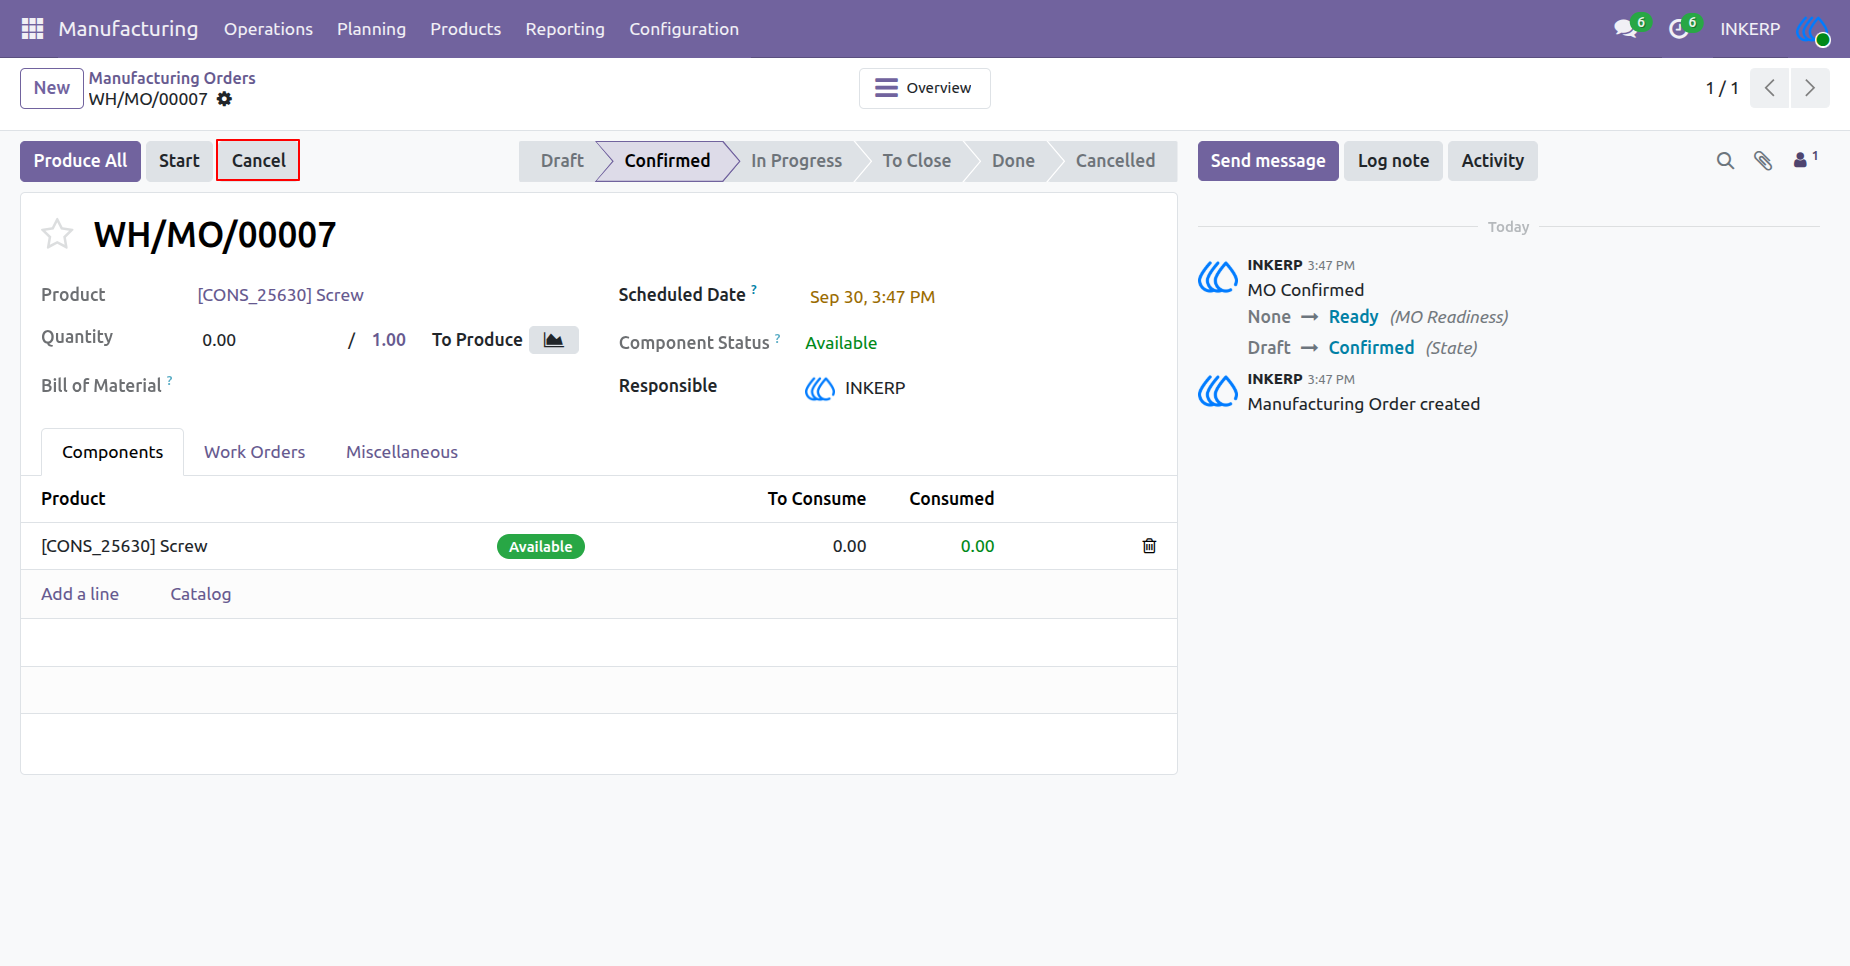Screen dimensions: 1850x966
Task: Open the Overview smart button
Action: (x=924, y=88)
